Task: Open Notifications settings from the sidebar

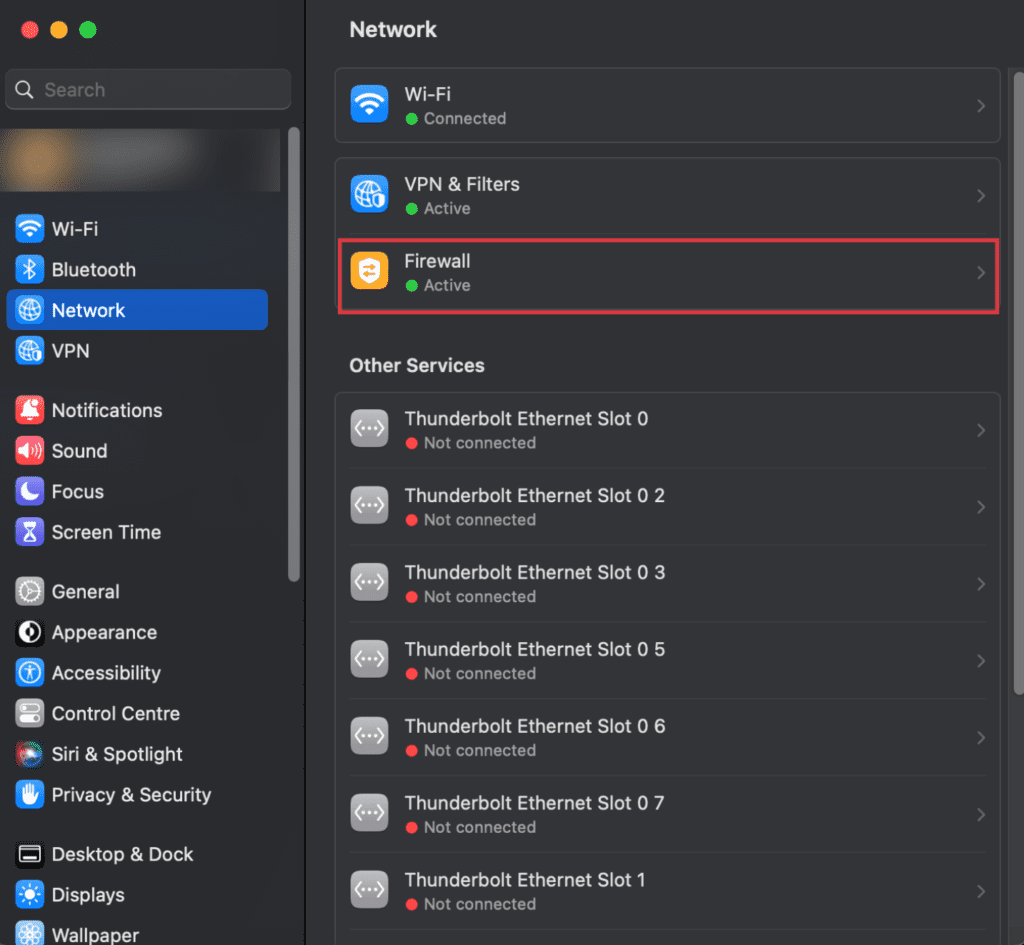Action: (x=28, y=410)
